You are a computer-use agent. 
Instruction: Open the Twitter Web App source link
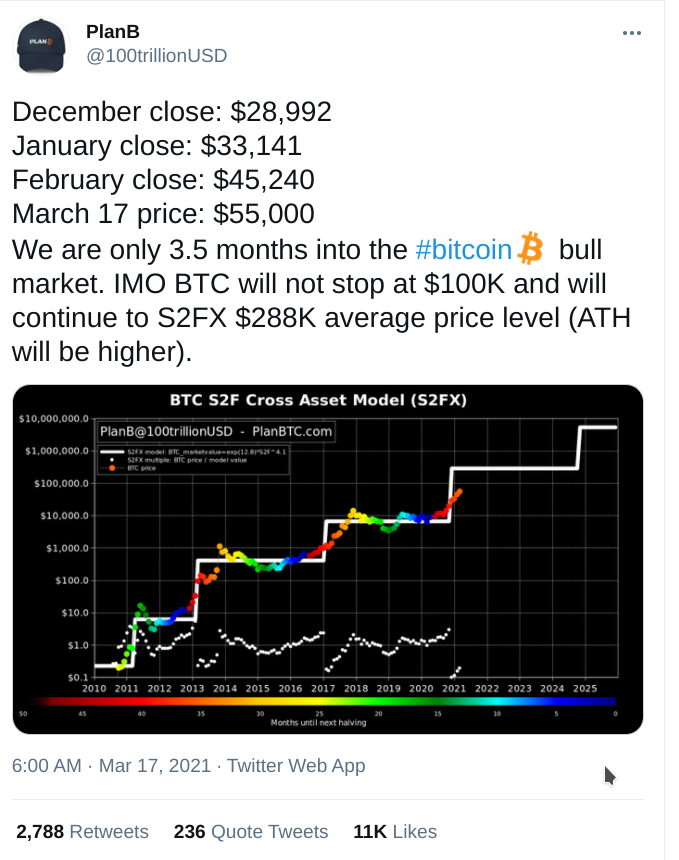coord(296,766)
